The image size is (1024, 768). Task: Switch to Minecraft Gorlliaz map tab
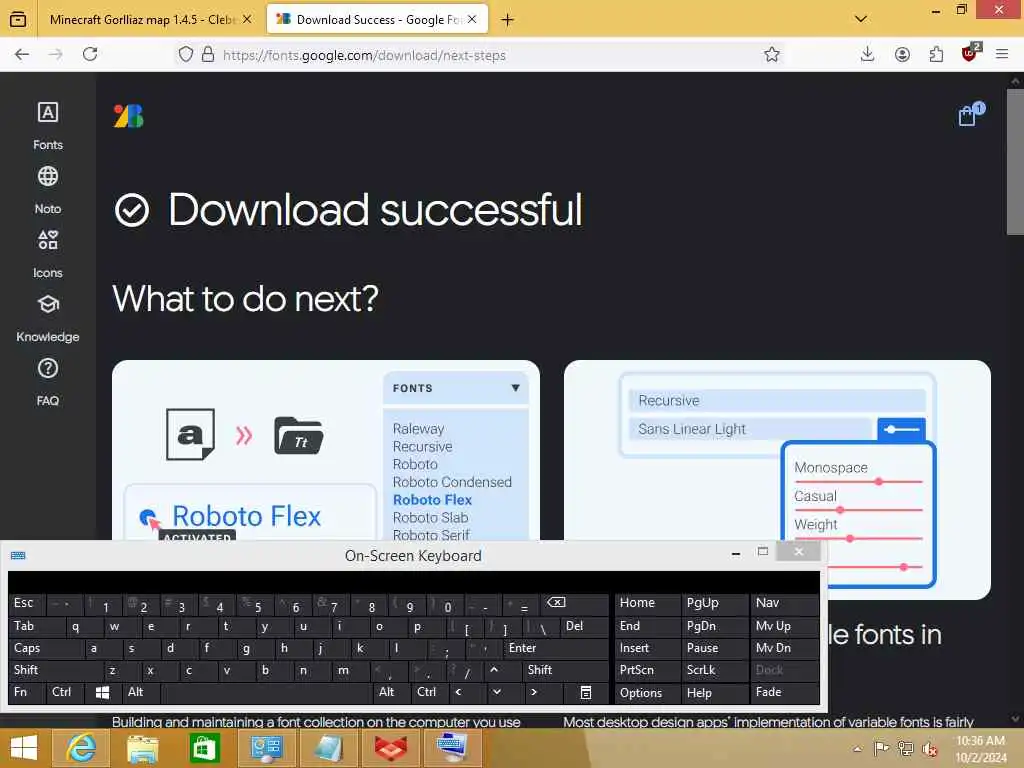(141, 20)
